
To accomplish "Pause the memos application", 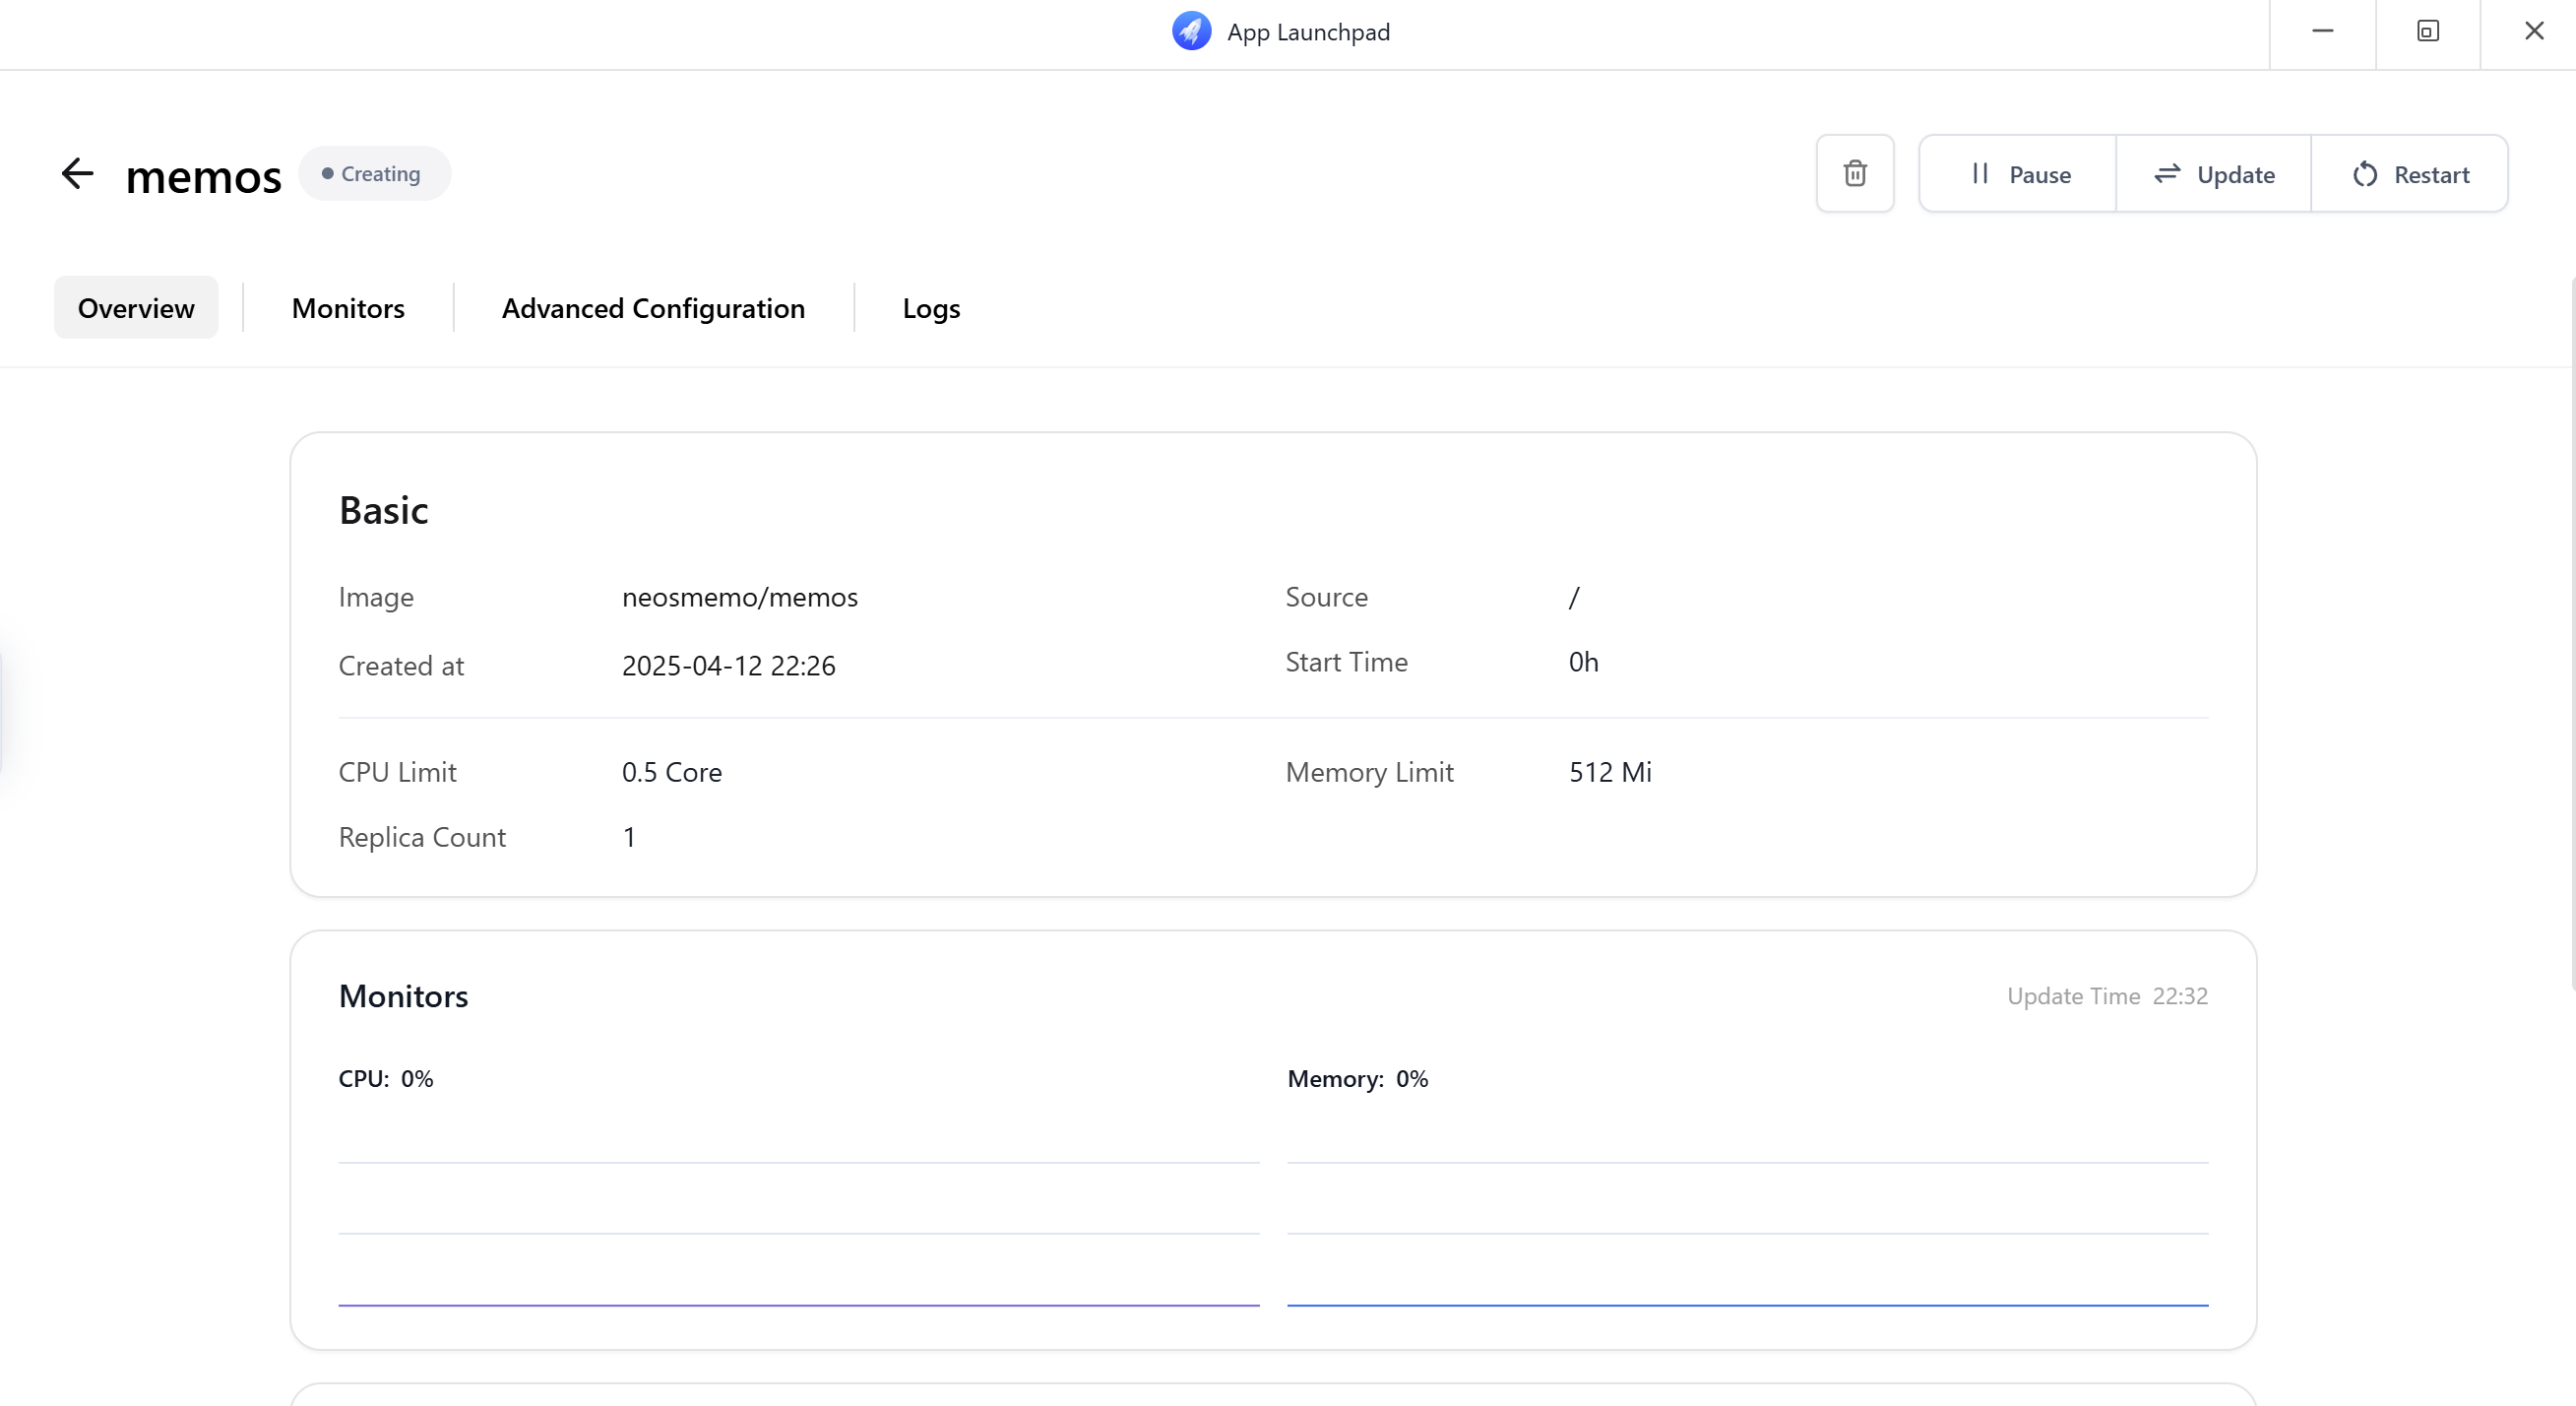I will click(x=2018, y=174).
